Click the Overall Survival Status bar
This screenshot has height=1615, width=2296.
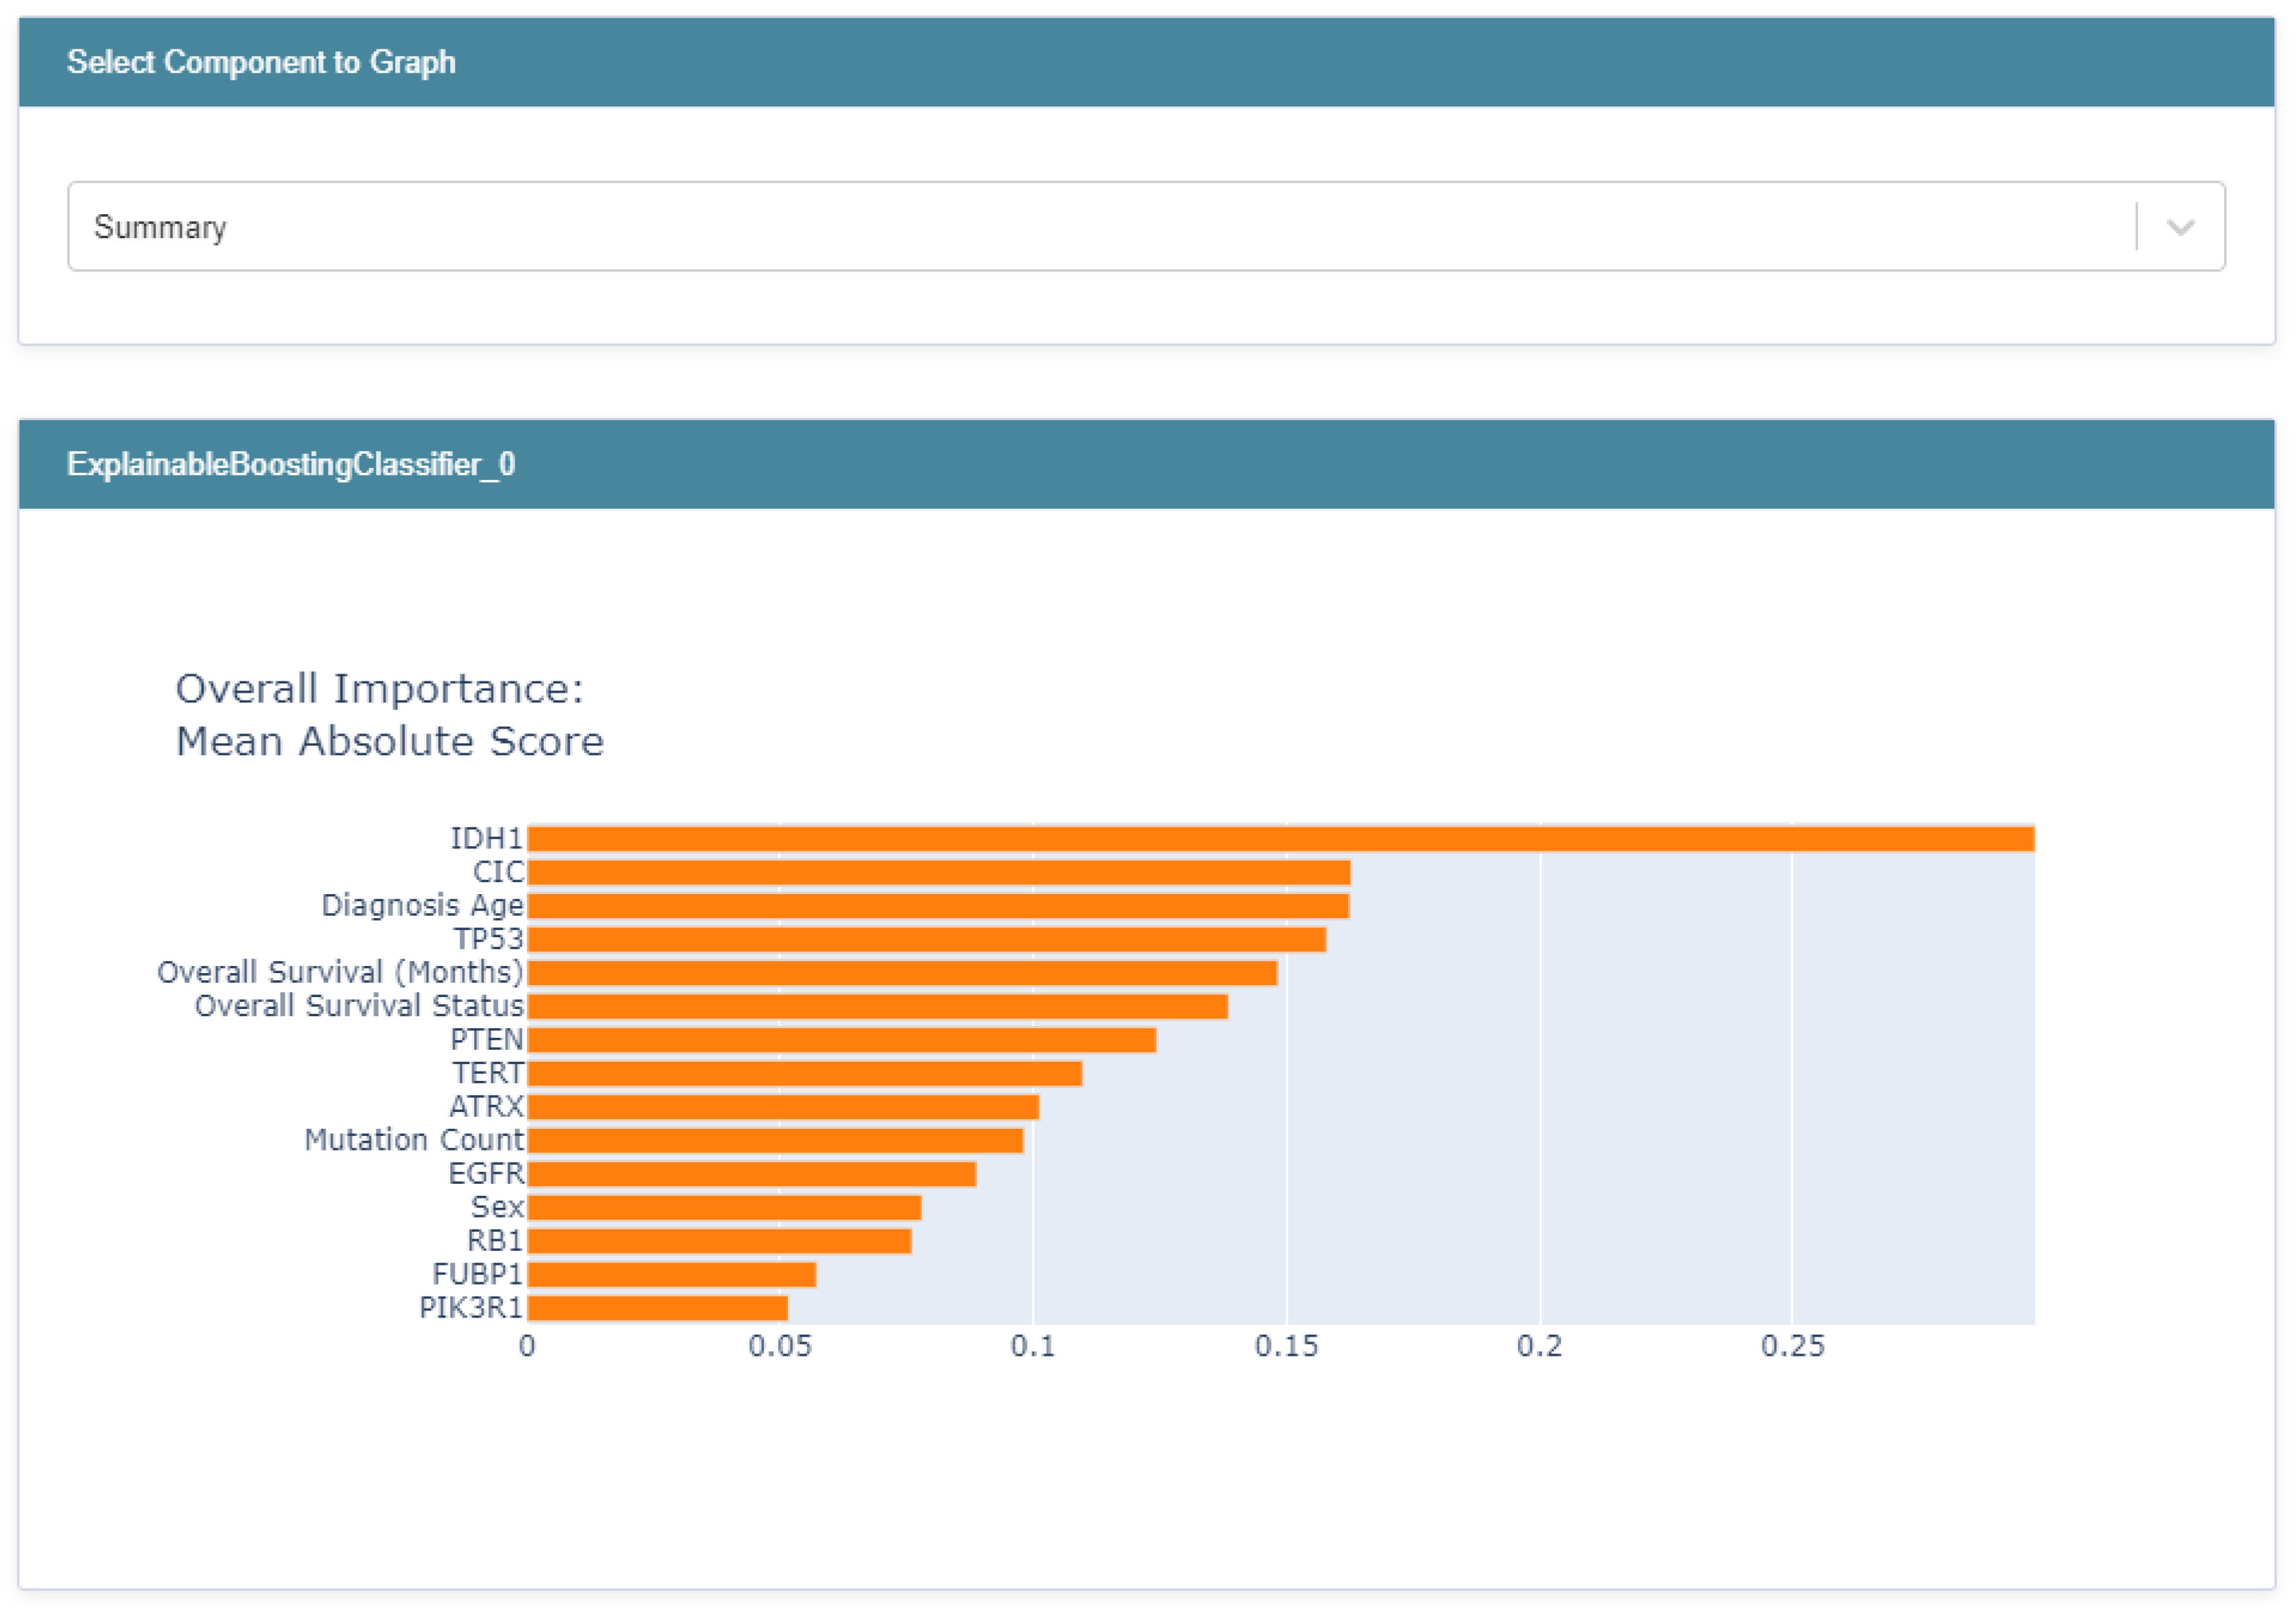877,1007
